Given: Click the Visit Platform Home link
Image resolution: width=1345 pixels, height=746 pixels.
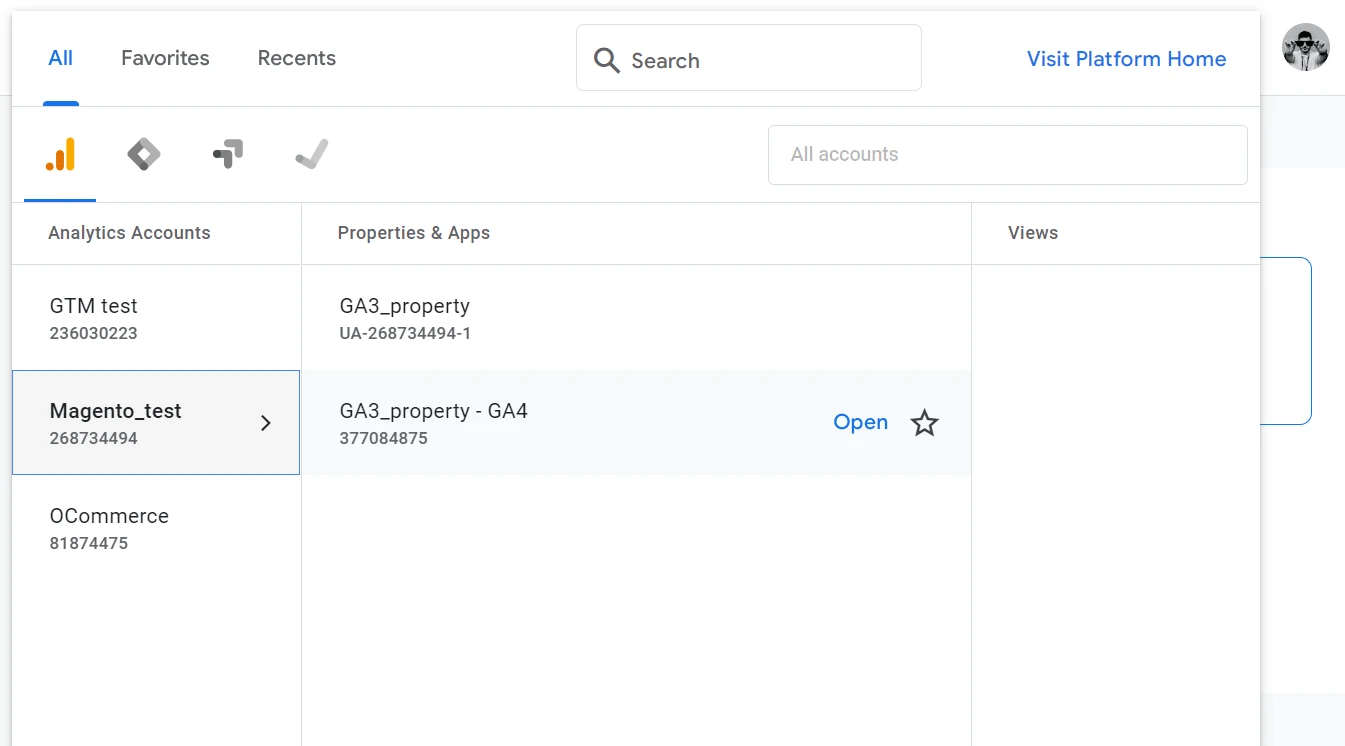Looking at the screenshot, I should click(1126, 59).
